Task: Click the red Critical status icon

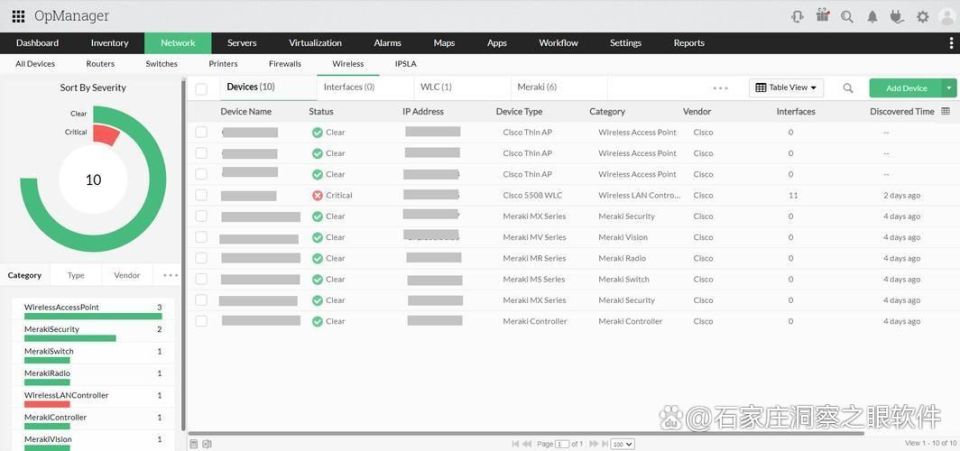Action: [317, 195]
